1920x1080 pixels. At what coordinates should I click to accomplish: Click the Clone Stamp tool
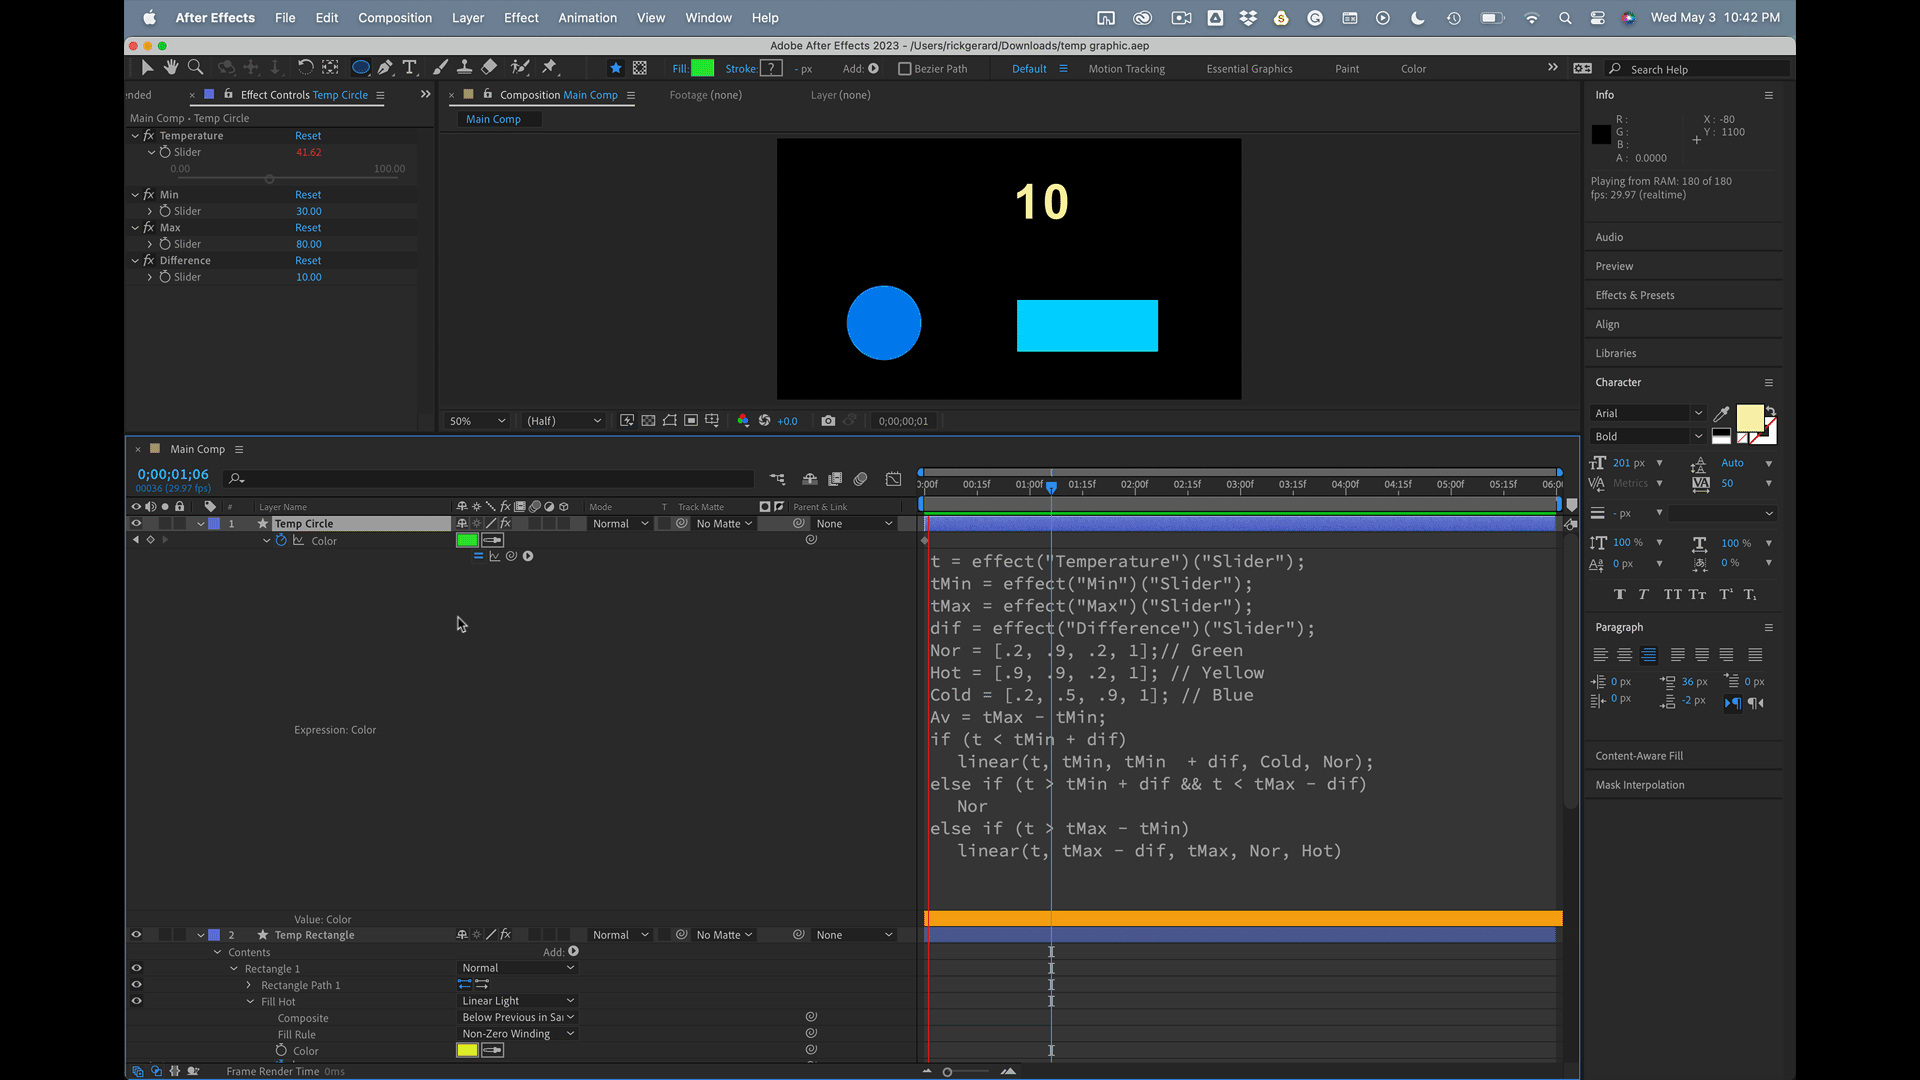click(x=465, y=67)
